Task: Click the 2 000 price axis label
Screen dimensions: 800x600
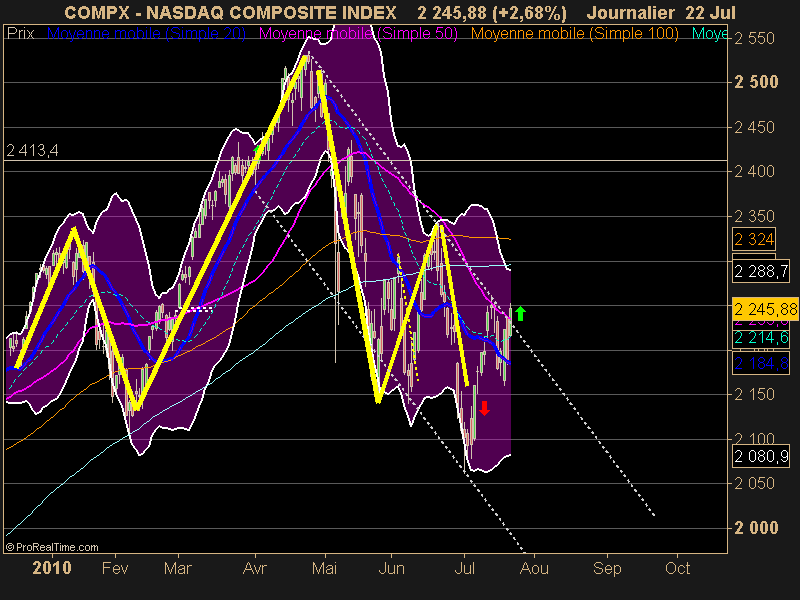Action: click(756, 528)
